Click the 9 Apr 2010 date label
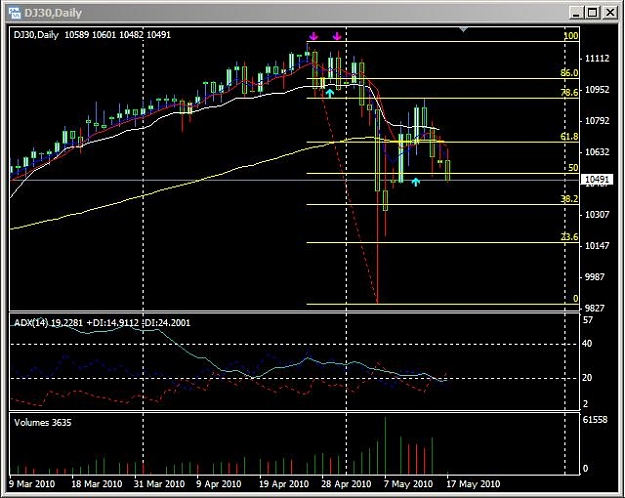 tap(218, 484)
